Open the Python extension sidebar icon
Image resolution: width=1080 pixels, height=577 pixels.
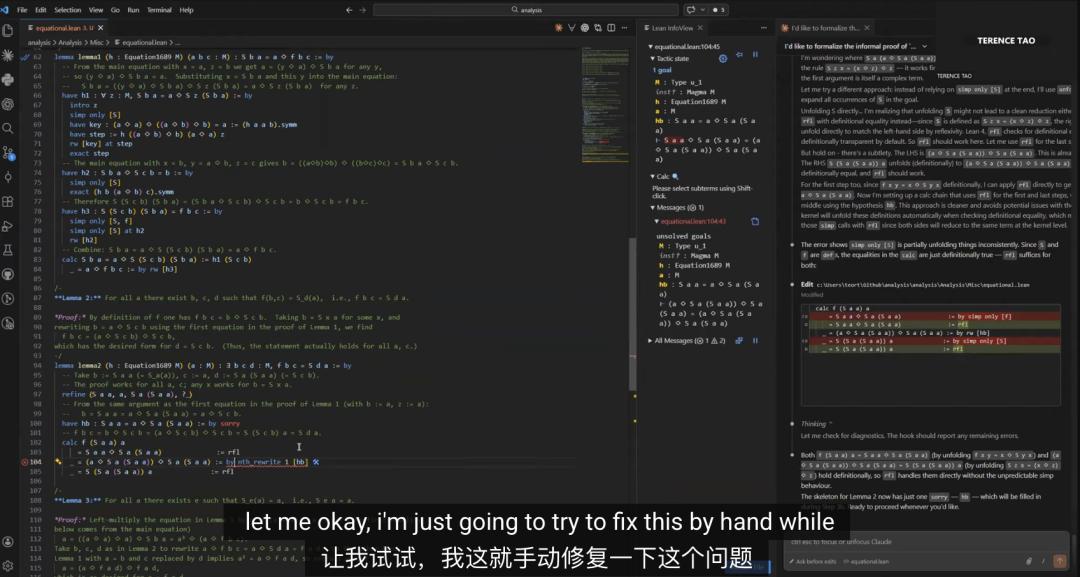[9, 80]
